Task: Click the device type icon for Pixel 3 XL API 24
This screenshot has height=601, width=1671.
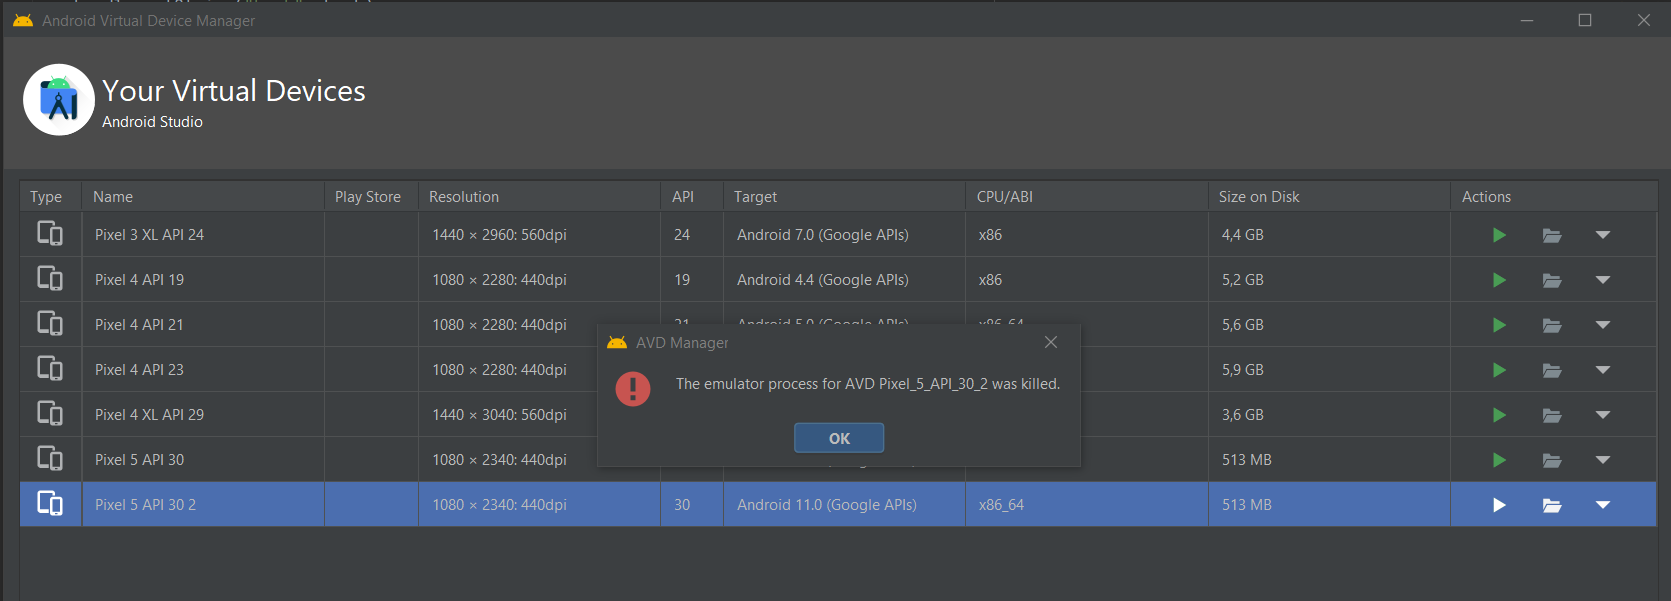Action: [x=50, y=234]
